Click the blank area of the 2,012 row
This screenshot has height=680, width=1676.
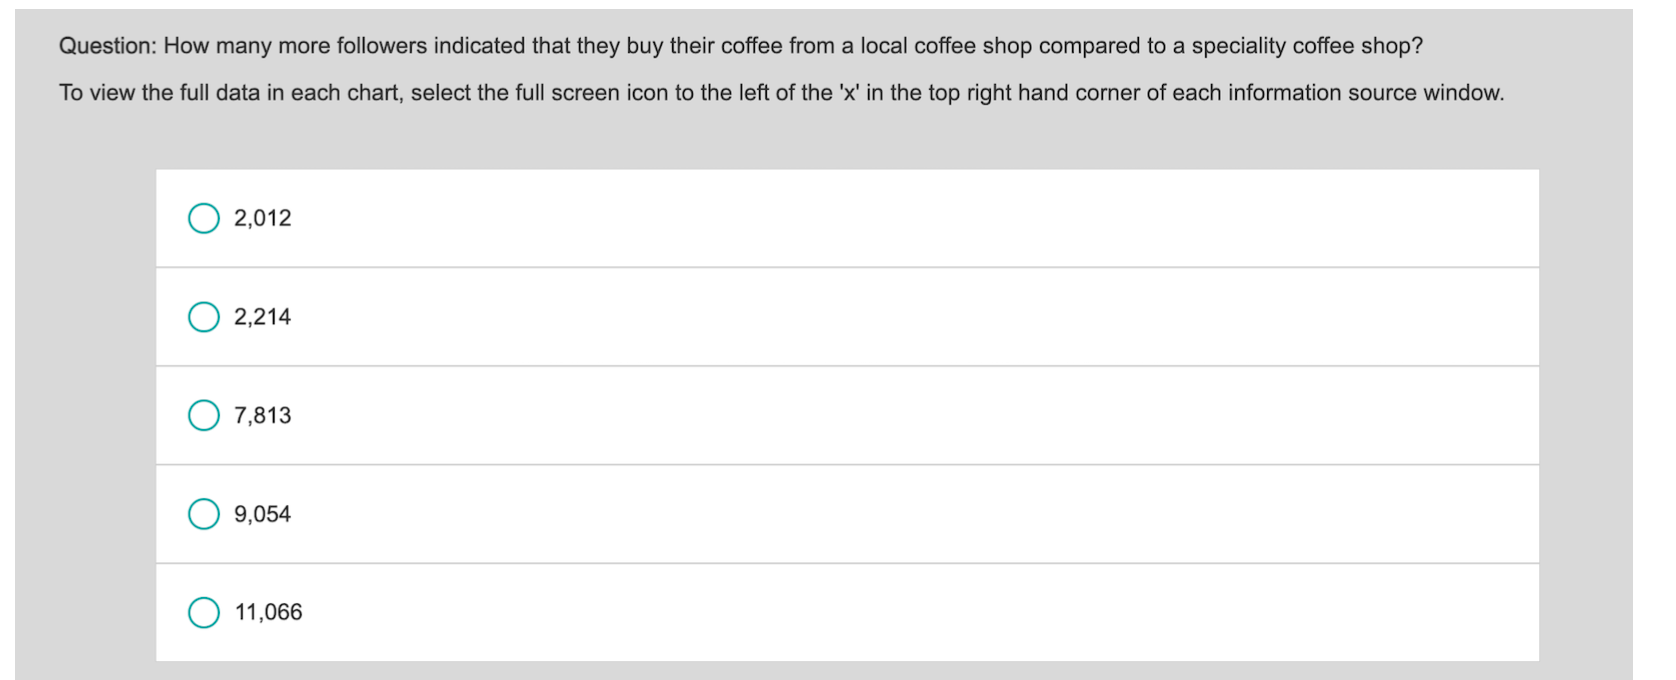point(900,218)
